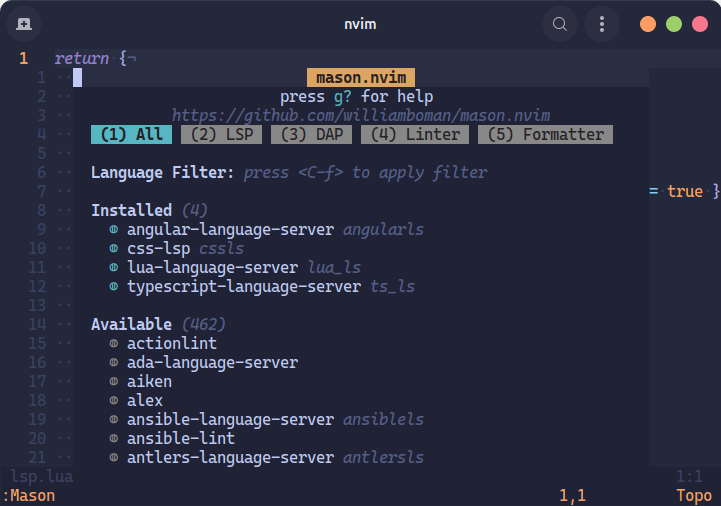Click the 'return' keyword in line 1

pos(82,58)
